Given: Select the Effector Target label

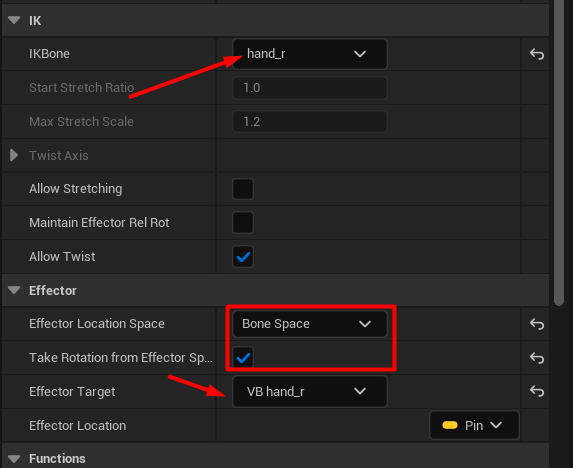Looking at the screenshot, I should click(x=72, y=392).
